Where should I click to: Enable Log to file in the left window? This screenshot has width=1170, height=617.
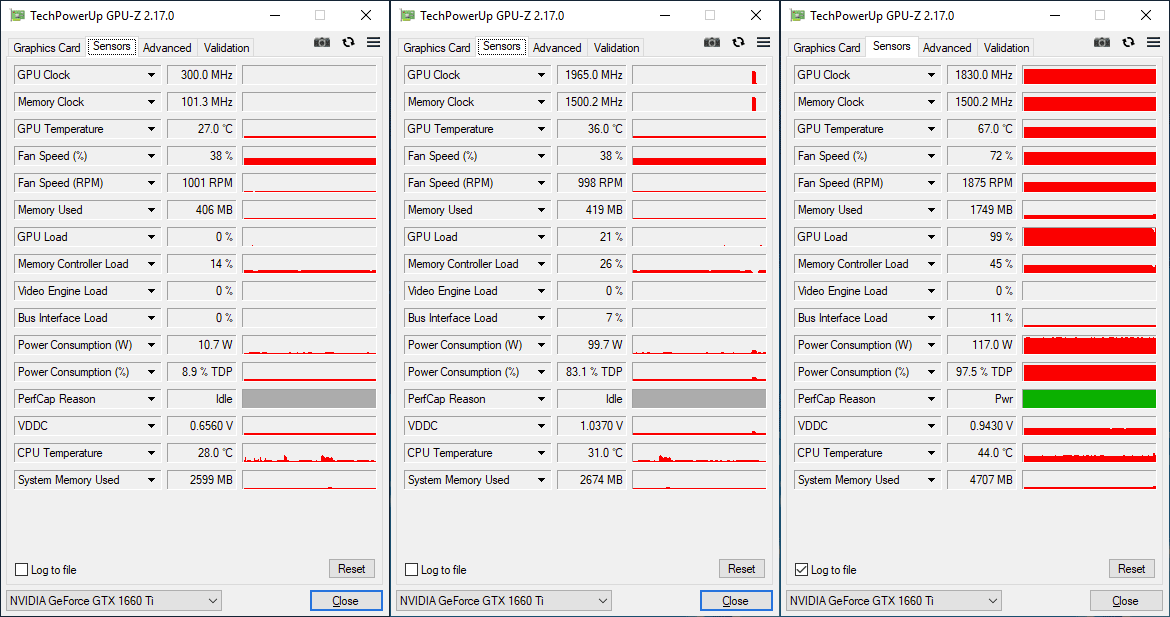click(x=22, y=570)
